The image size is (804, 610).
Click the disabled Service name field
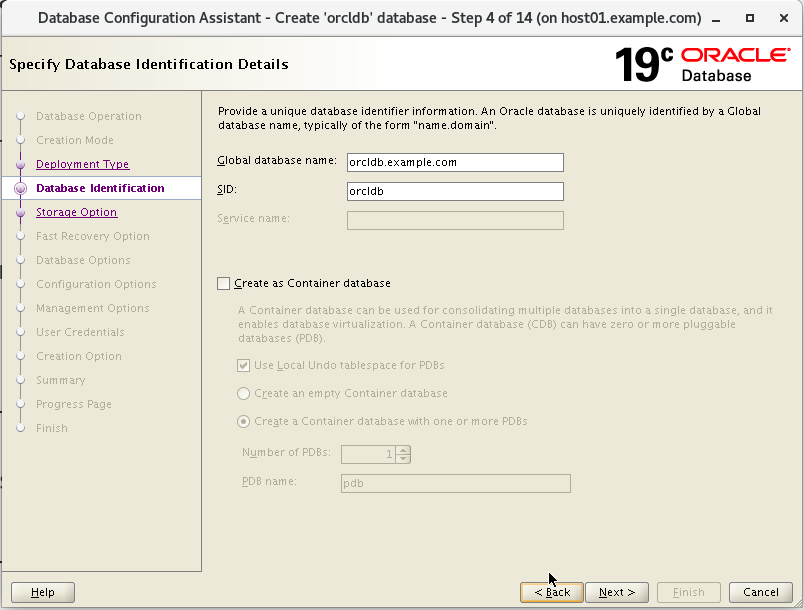(455, 220)
